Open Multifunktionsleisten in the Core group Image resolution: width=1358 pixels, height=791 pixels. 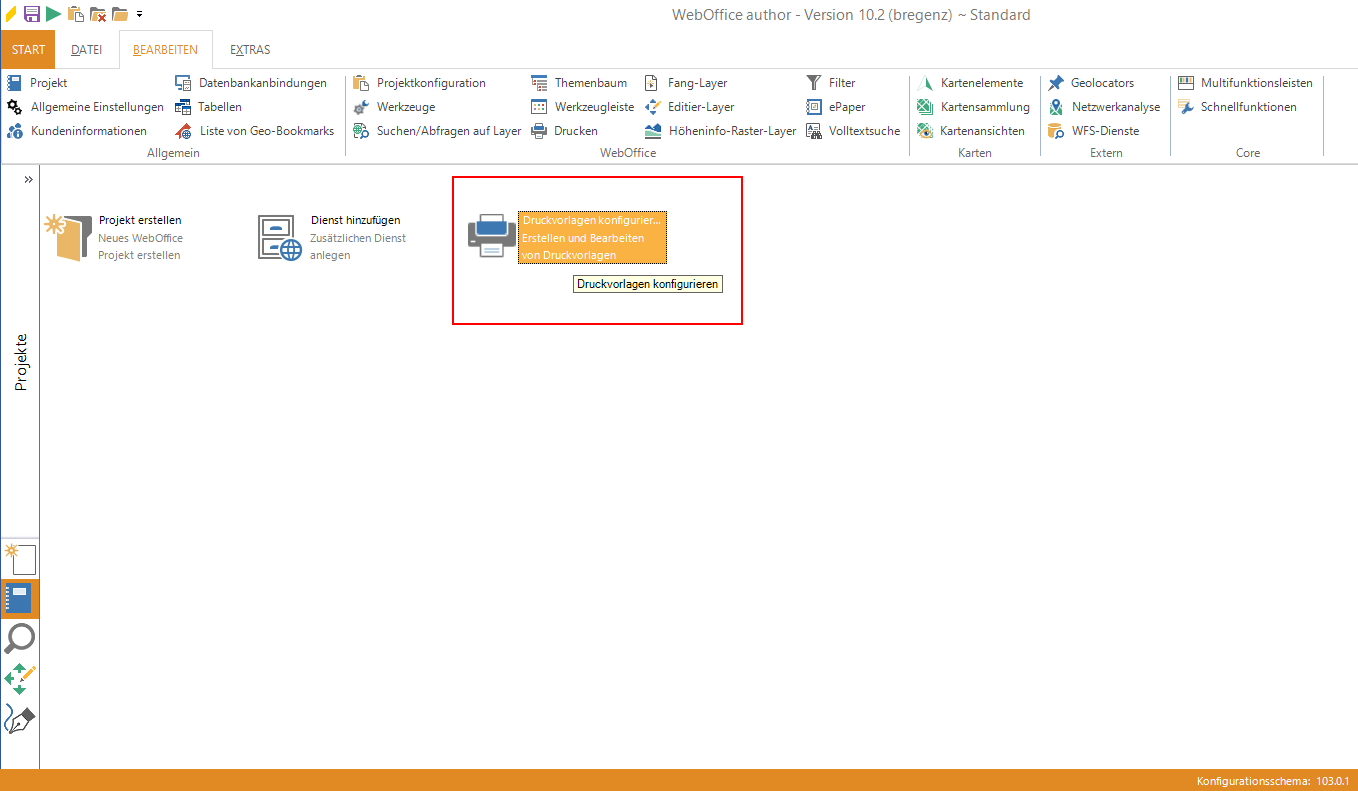[x=1245, y=83]
